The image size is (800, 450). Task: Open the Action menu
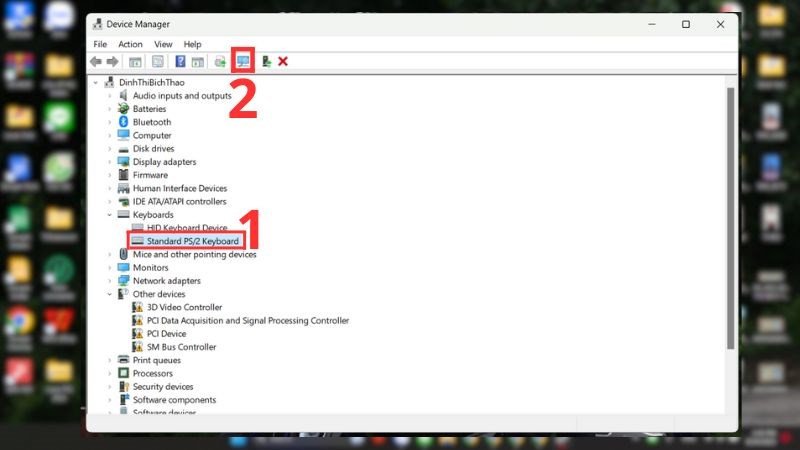pos(130,44)
